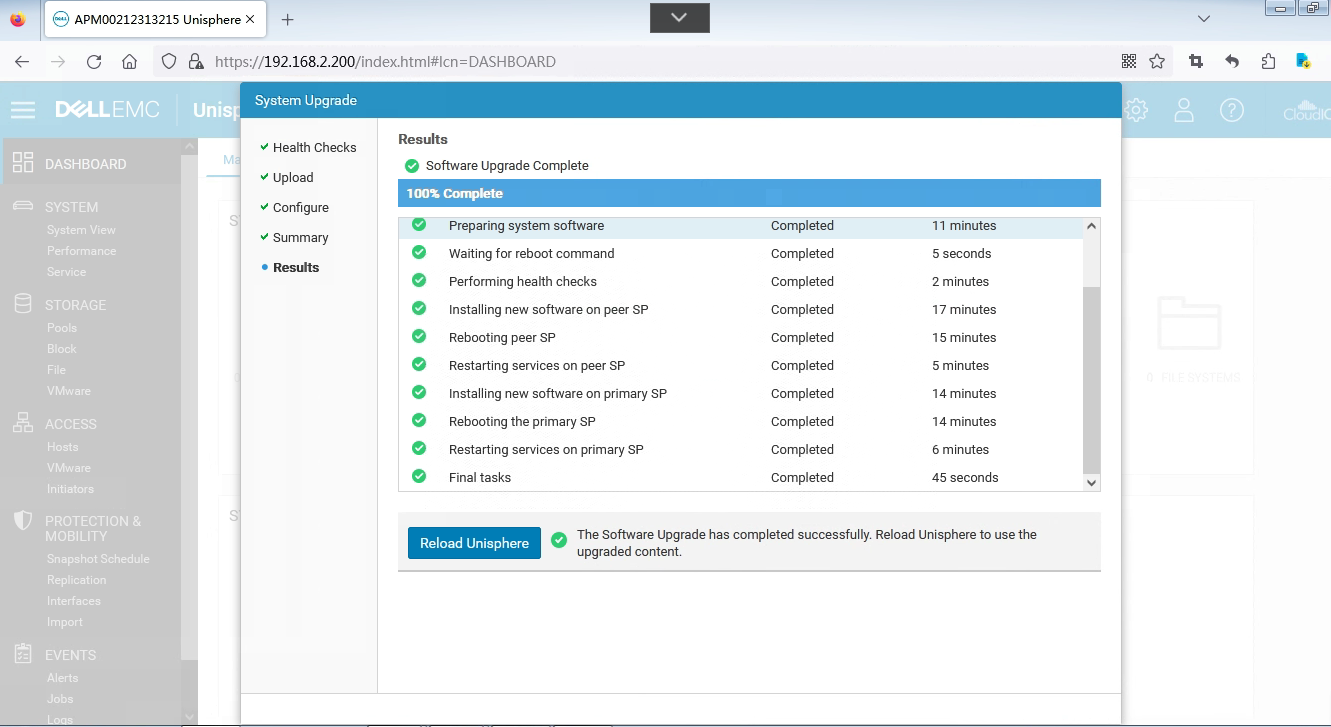Image resolution: width=1331 pixels, height=727 pixels.
Task: Bookmark this page with star icon
Action: [1157, 62]
